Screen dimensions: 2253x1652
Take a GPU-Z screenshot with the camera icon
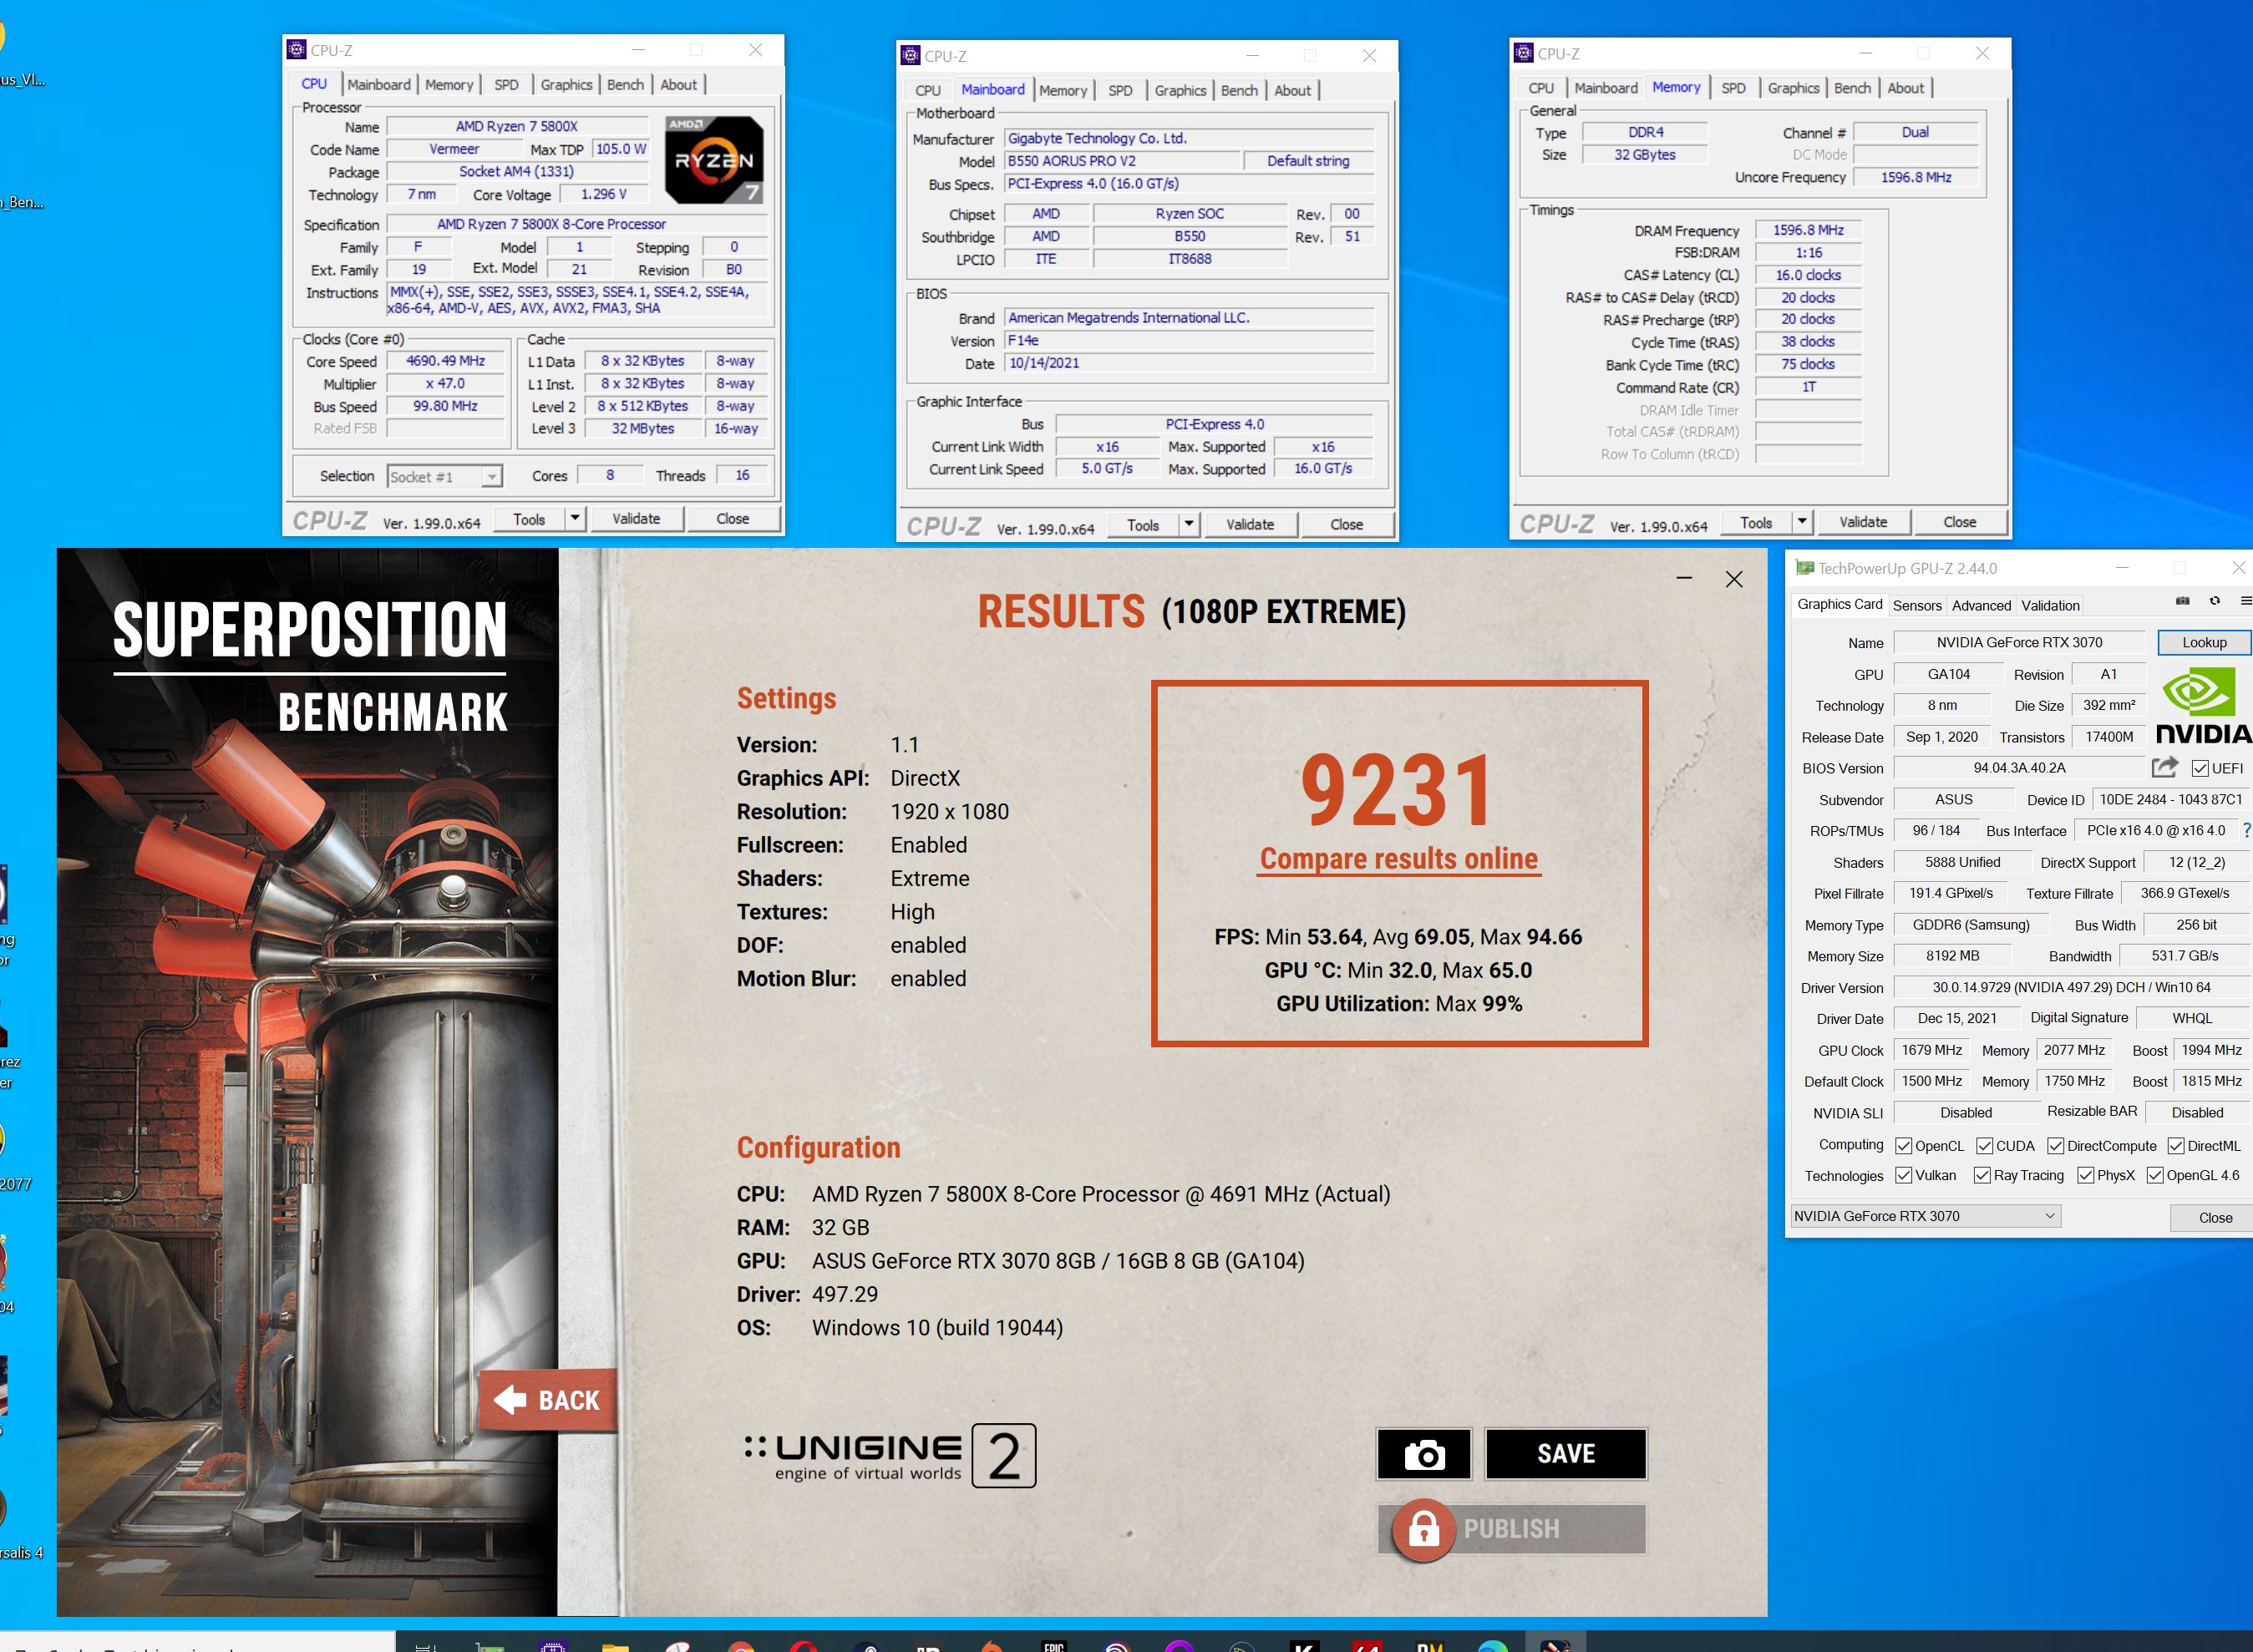(2182, 601)
